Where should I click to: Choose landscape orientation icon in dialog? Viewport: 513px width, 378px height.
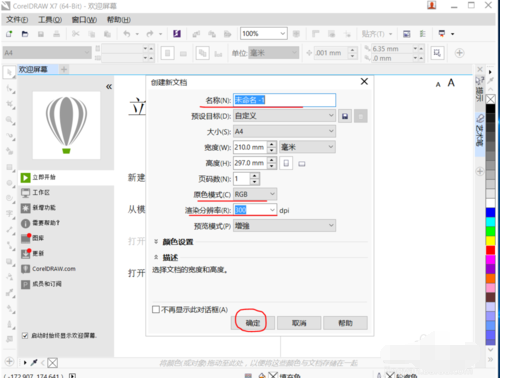(x=302, y=164)
